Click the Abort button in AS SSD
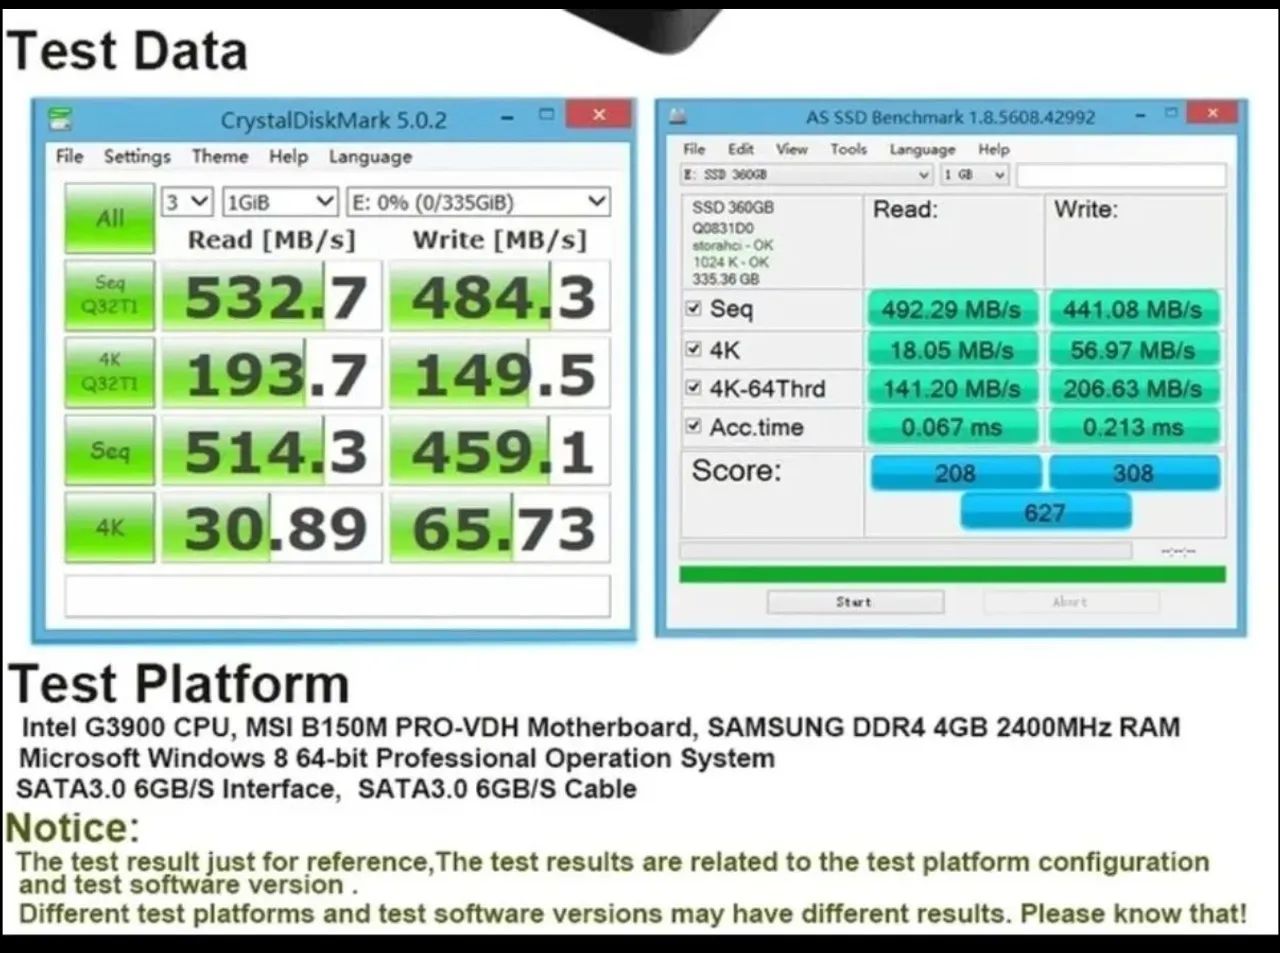The width and height of the screenshot is (1280, 953). 1069,601
